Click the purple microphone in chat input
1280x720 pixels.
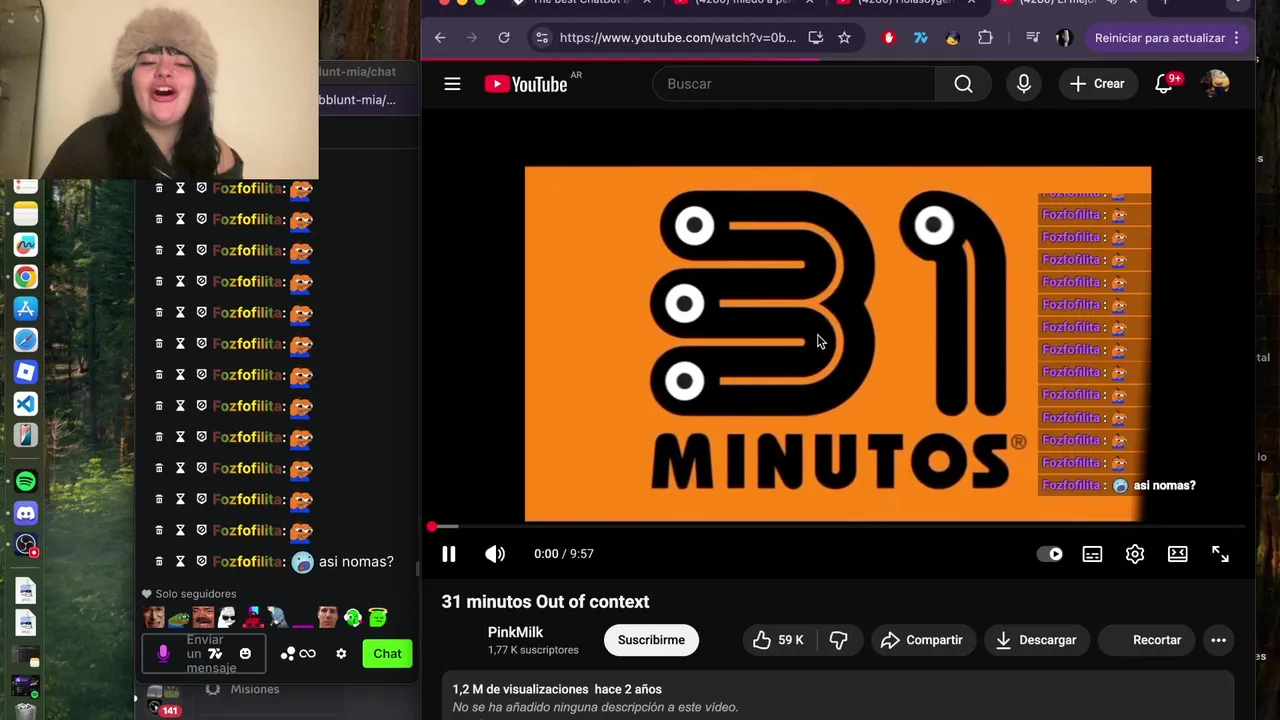pyautogui.click(x=164, y=654)
